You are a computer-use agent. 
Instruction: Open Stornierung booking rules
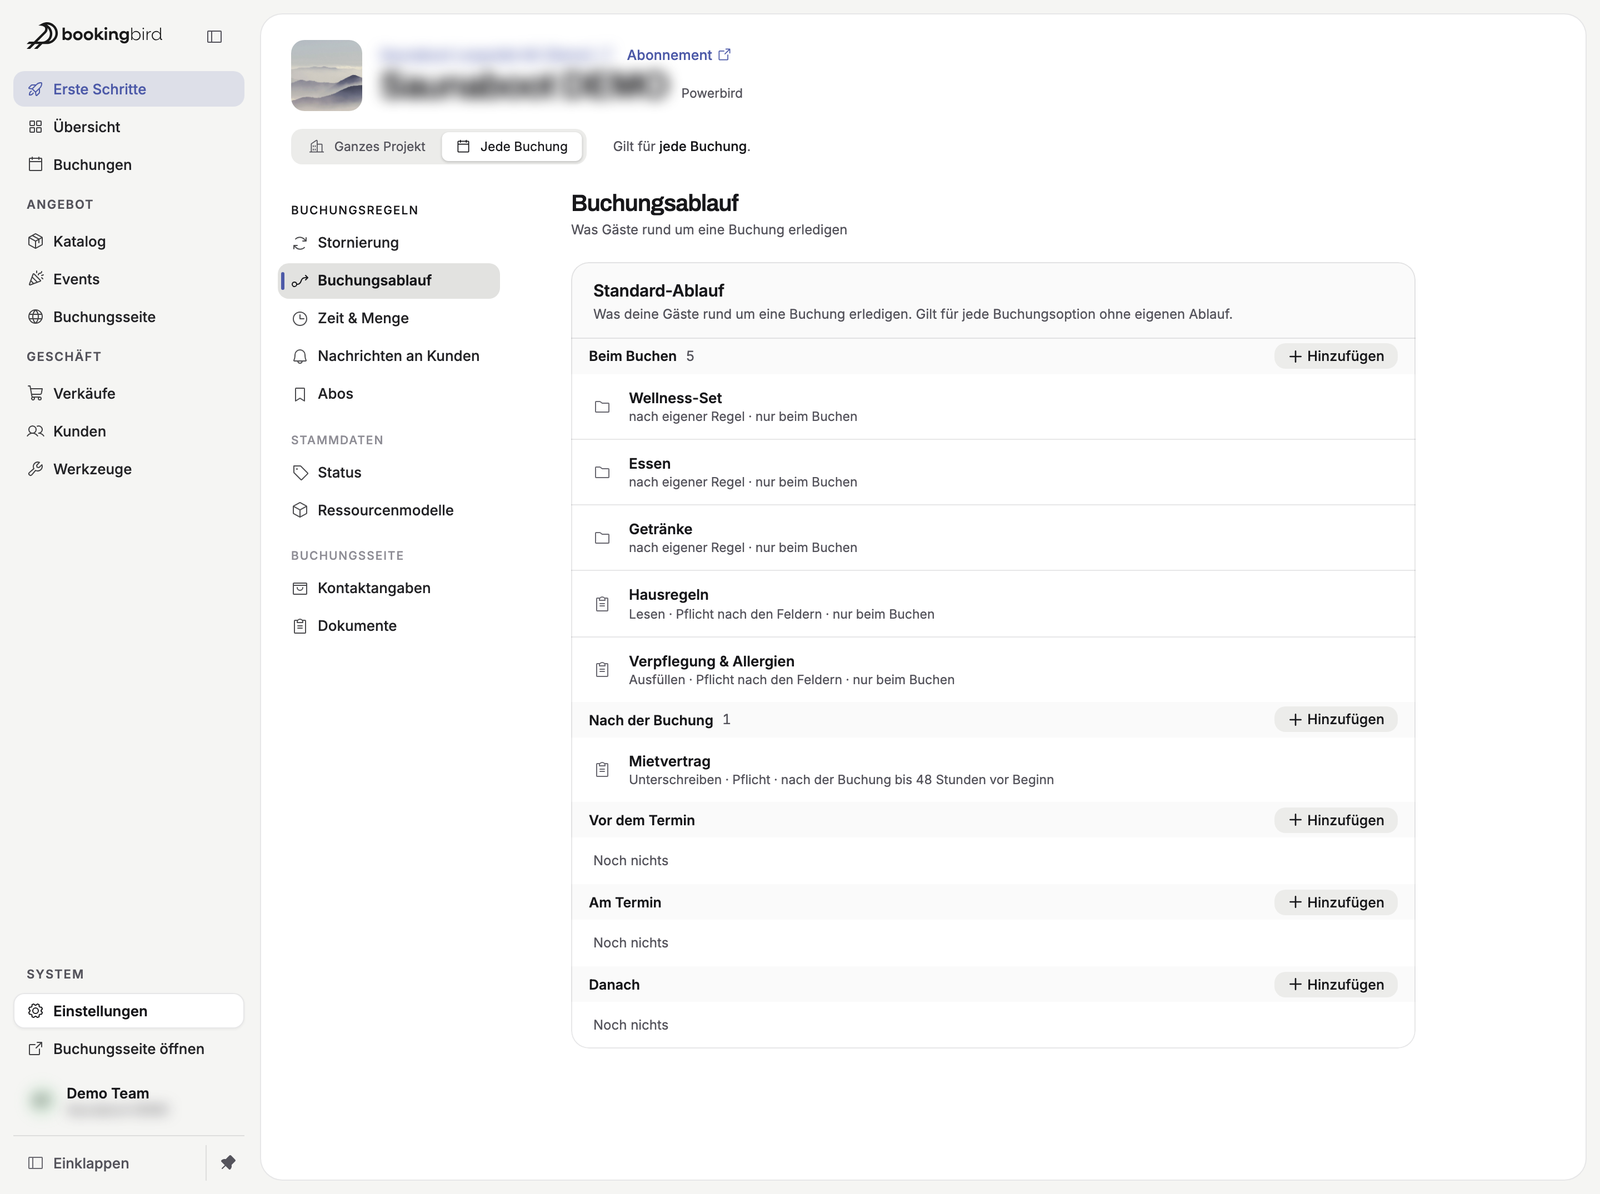[x=389, y=243]
